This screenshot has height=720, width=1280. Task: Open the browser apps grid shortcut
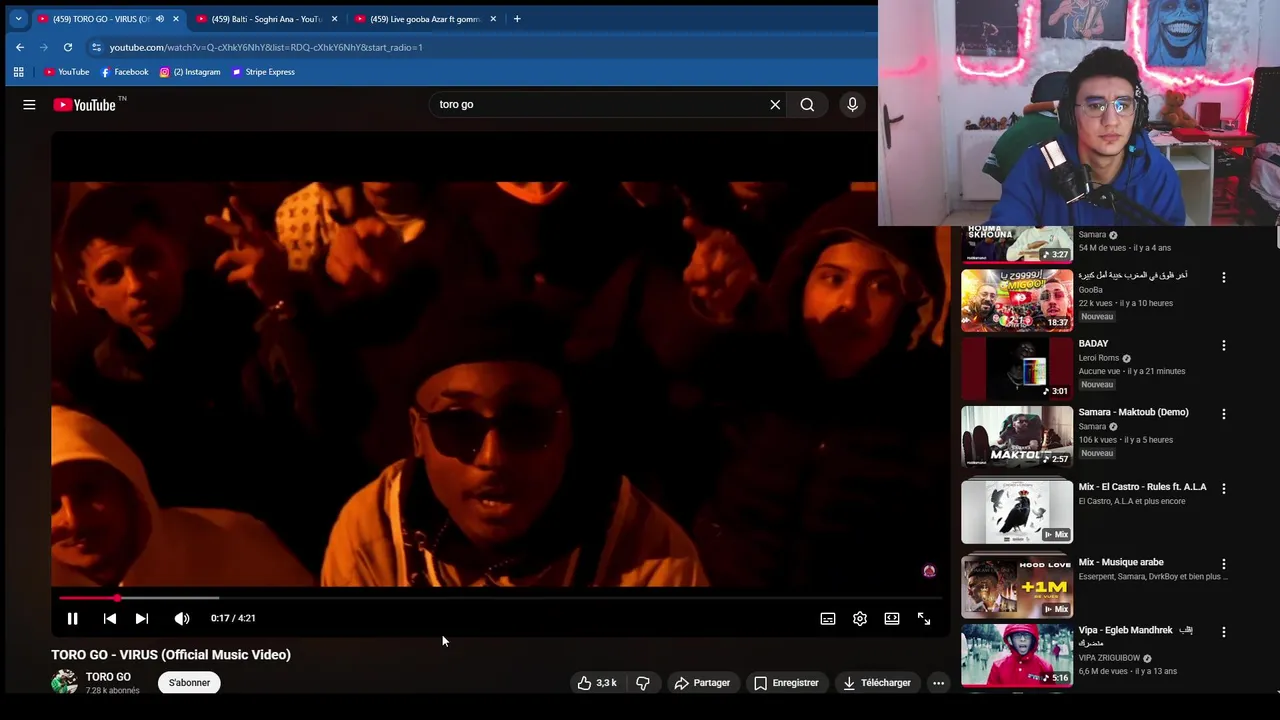[18, 72]
